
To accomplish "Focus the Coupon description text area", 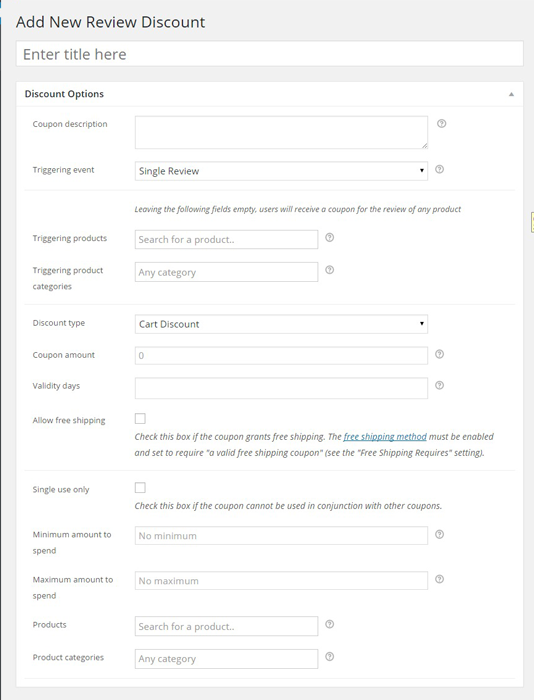I will [281, 133].
